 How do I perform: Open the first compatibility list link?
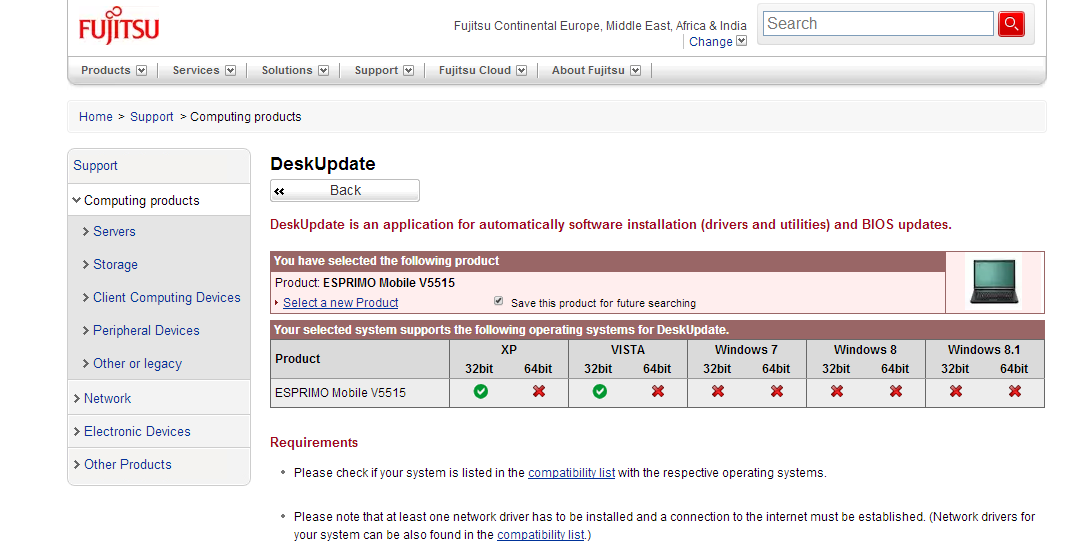[571, 473]
